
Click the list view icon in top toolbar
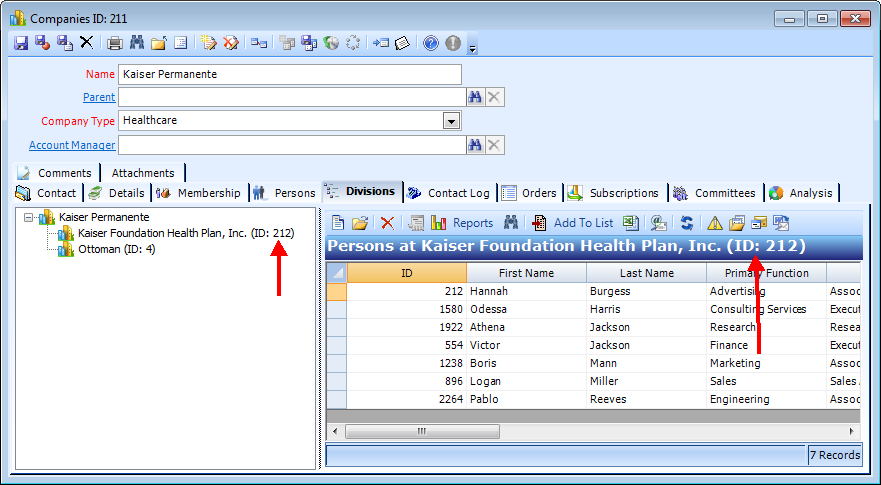[180, 43]
